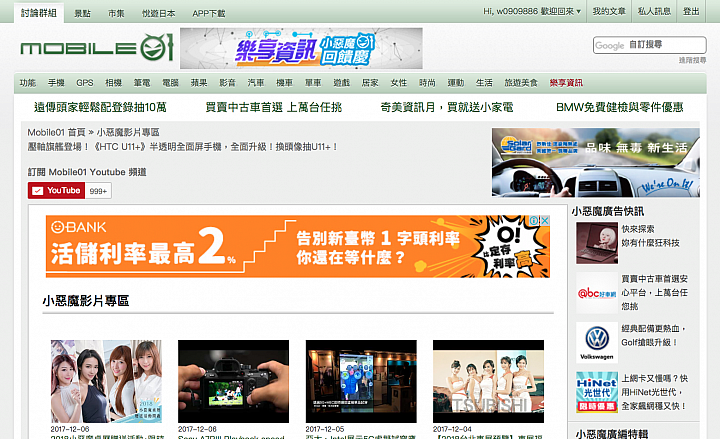Open the APP下載 tab
The width and height of the screenshot is (720, 439).
coord(208,14)
